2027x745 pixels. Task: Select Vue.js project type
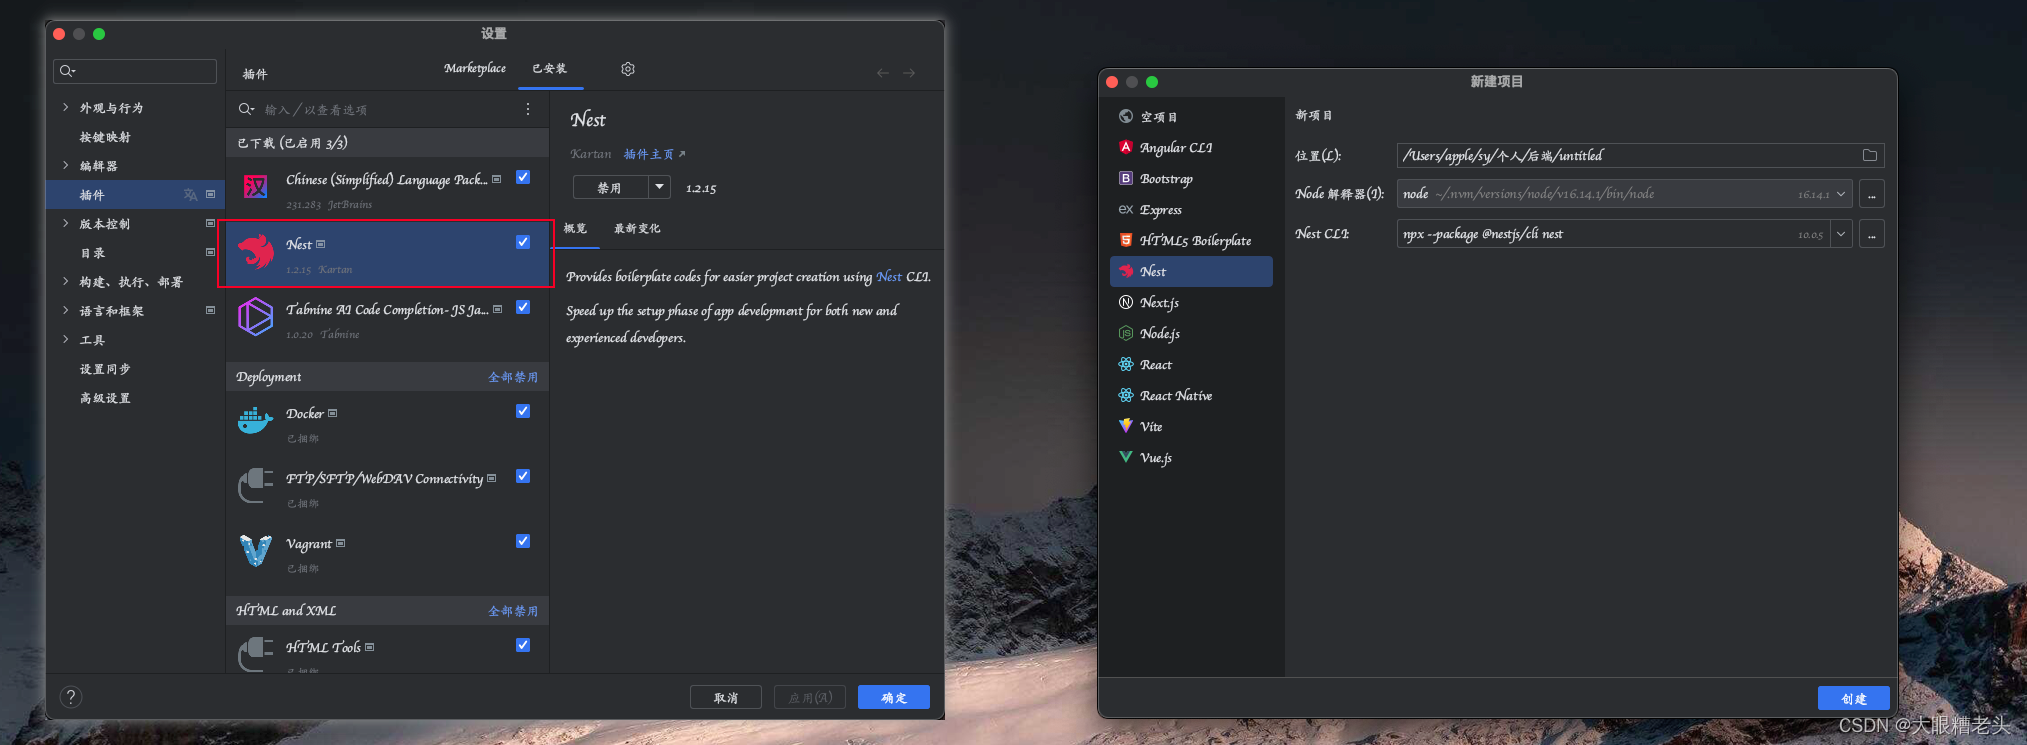click(x=1191, y=457)
